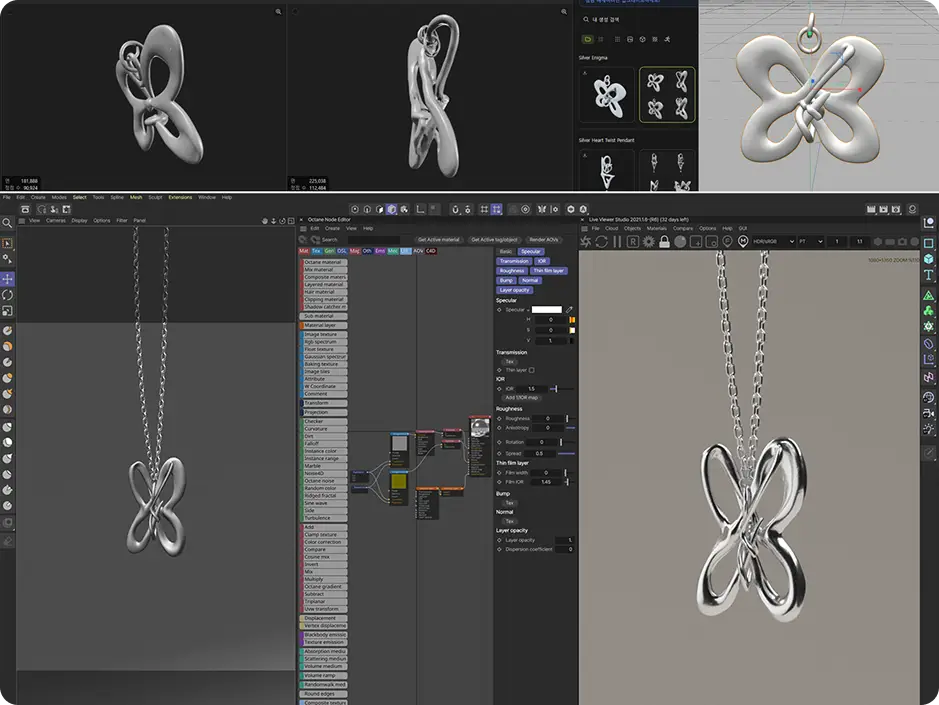Click the Add S/IOR map button
The width and height of the screenshot is (939, 705).
pyautogui.click(x=521, y=398)
